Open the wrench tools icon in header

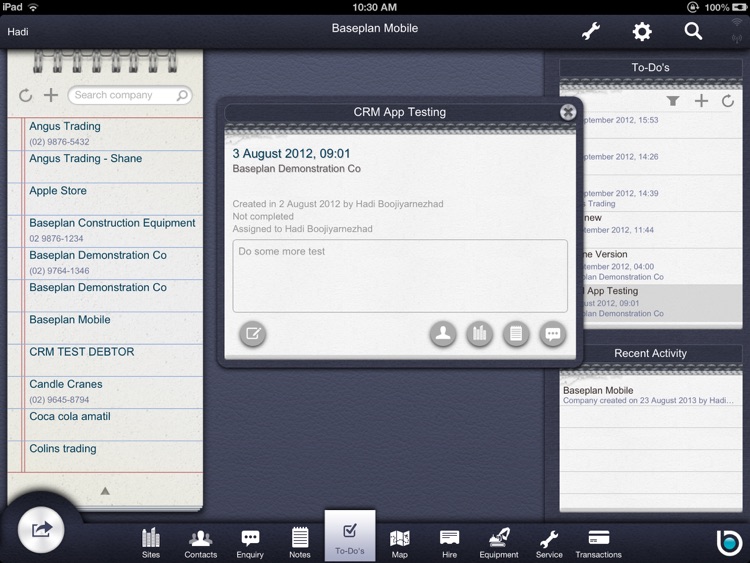(x=591, y=32)
